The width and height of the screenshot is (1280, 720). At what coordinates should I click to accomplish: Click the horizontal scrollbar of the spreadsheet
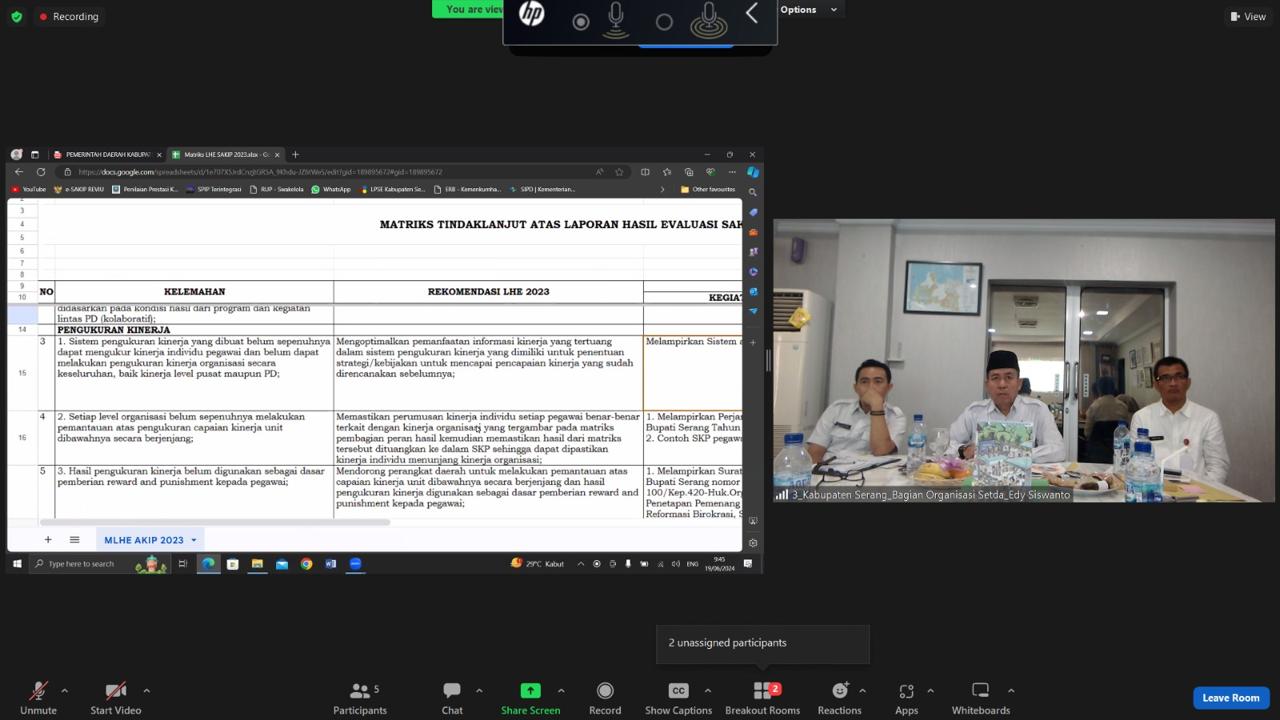point(215,522)
